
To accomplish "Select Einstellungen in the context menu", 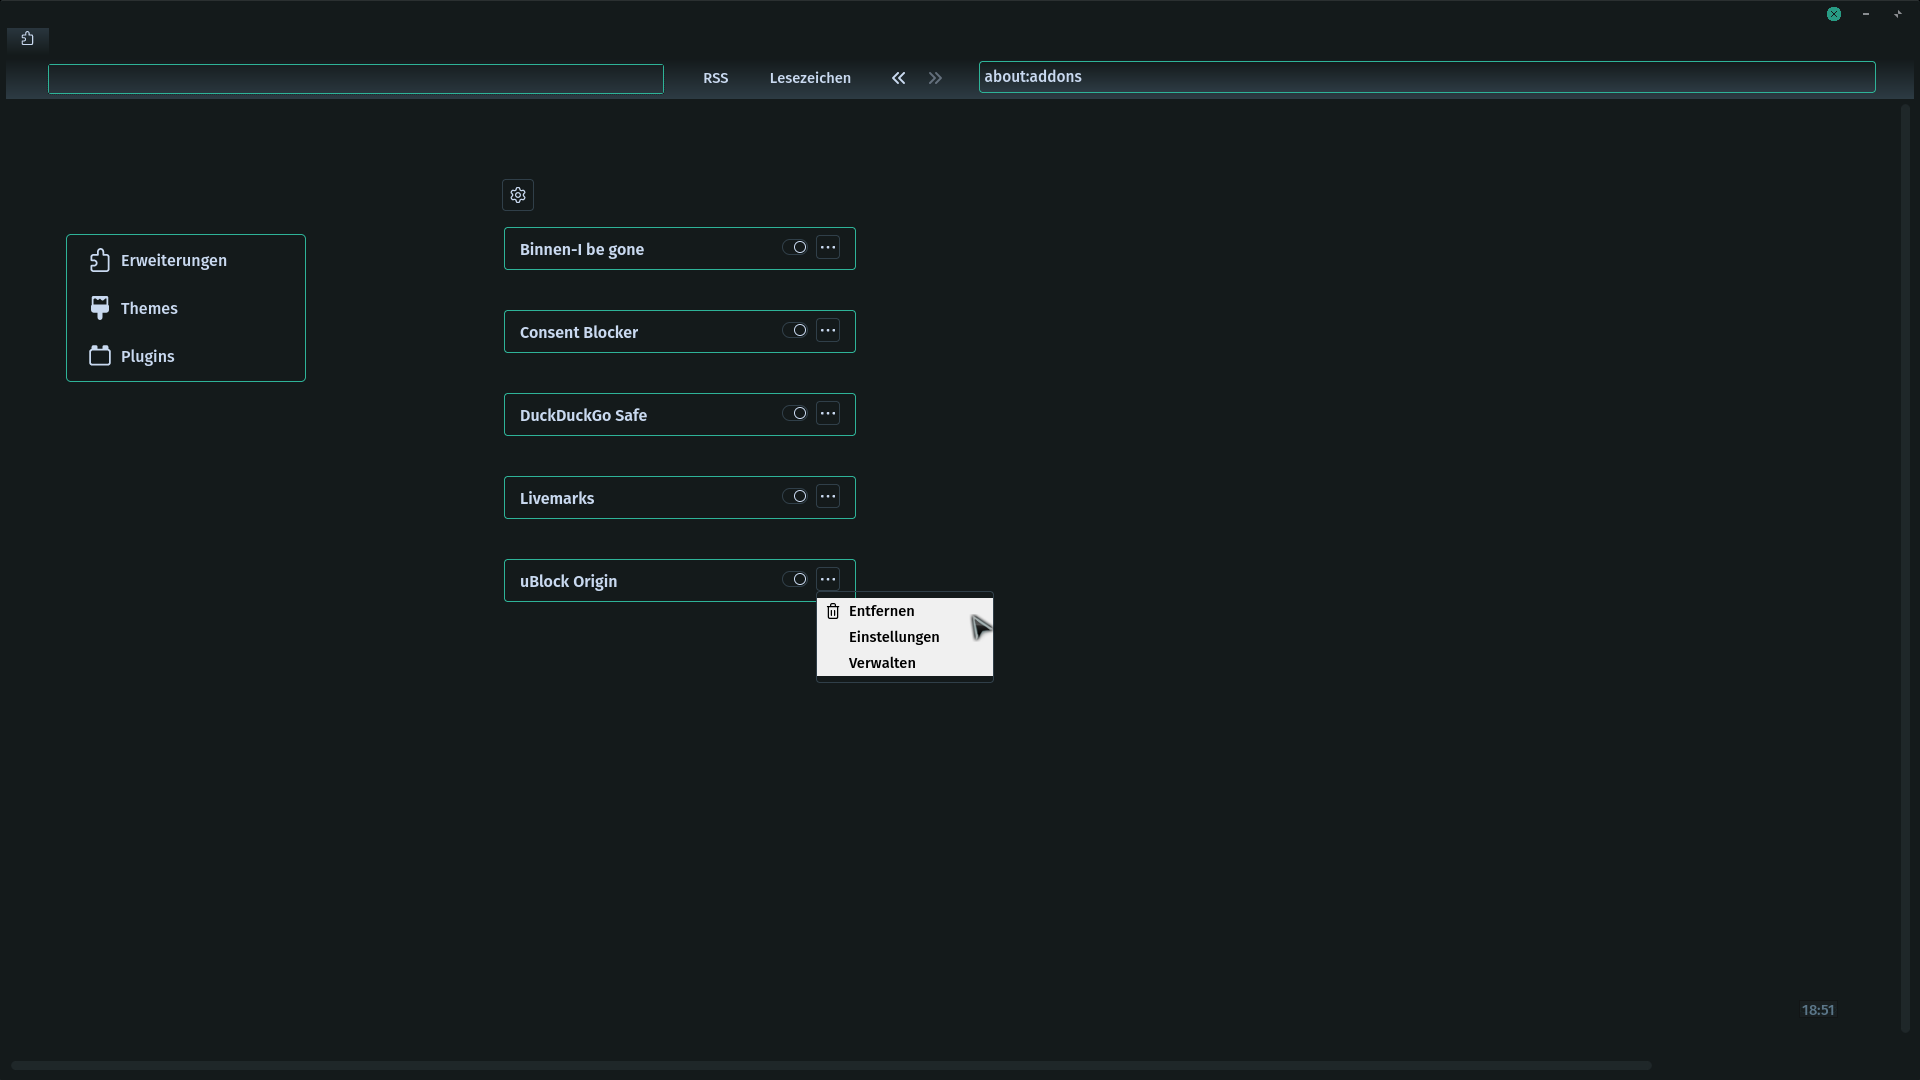I will [x=894, y=637].
